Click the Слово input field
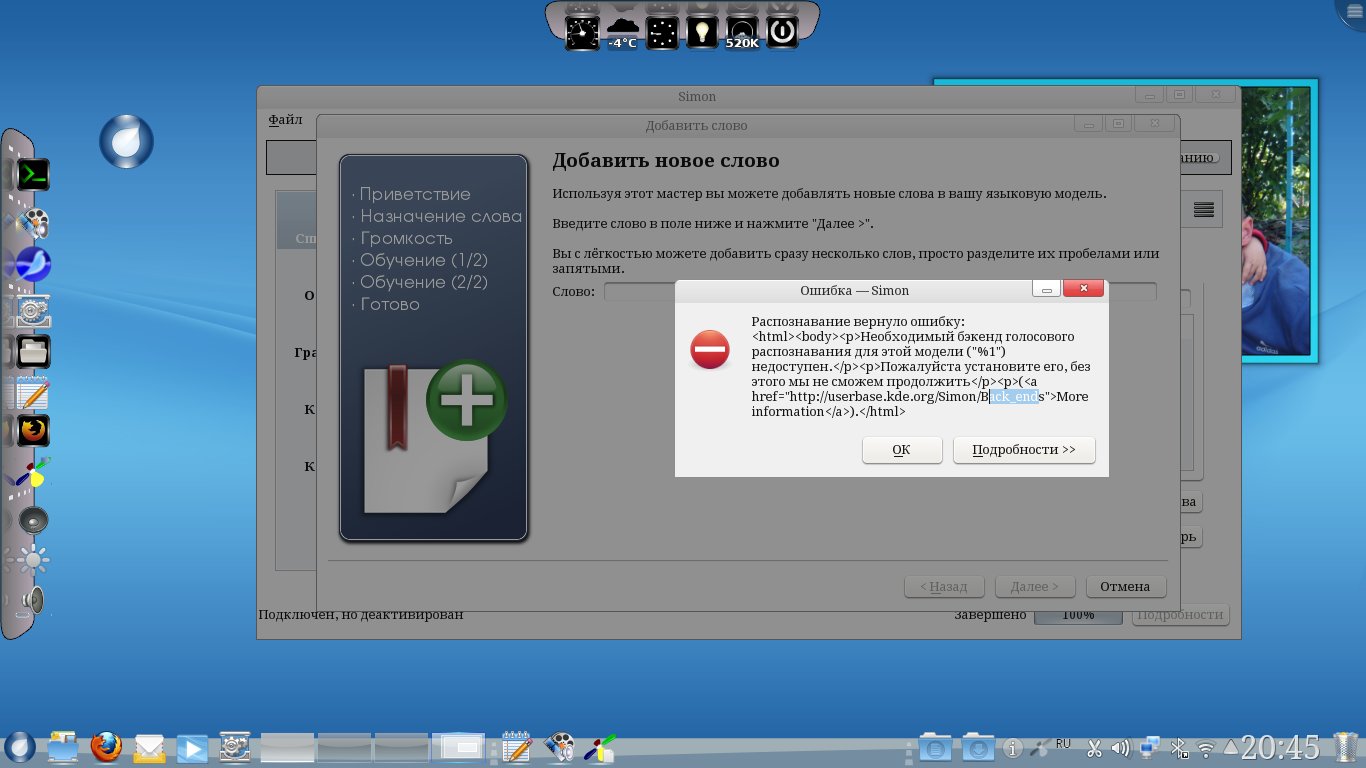Image resolution: width=1366 pixels, height=768 pixels. click(880, 292)
